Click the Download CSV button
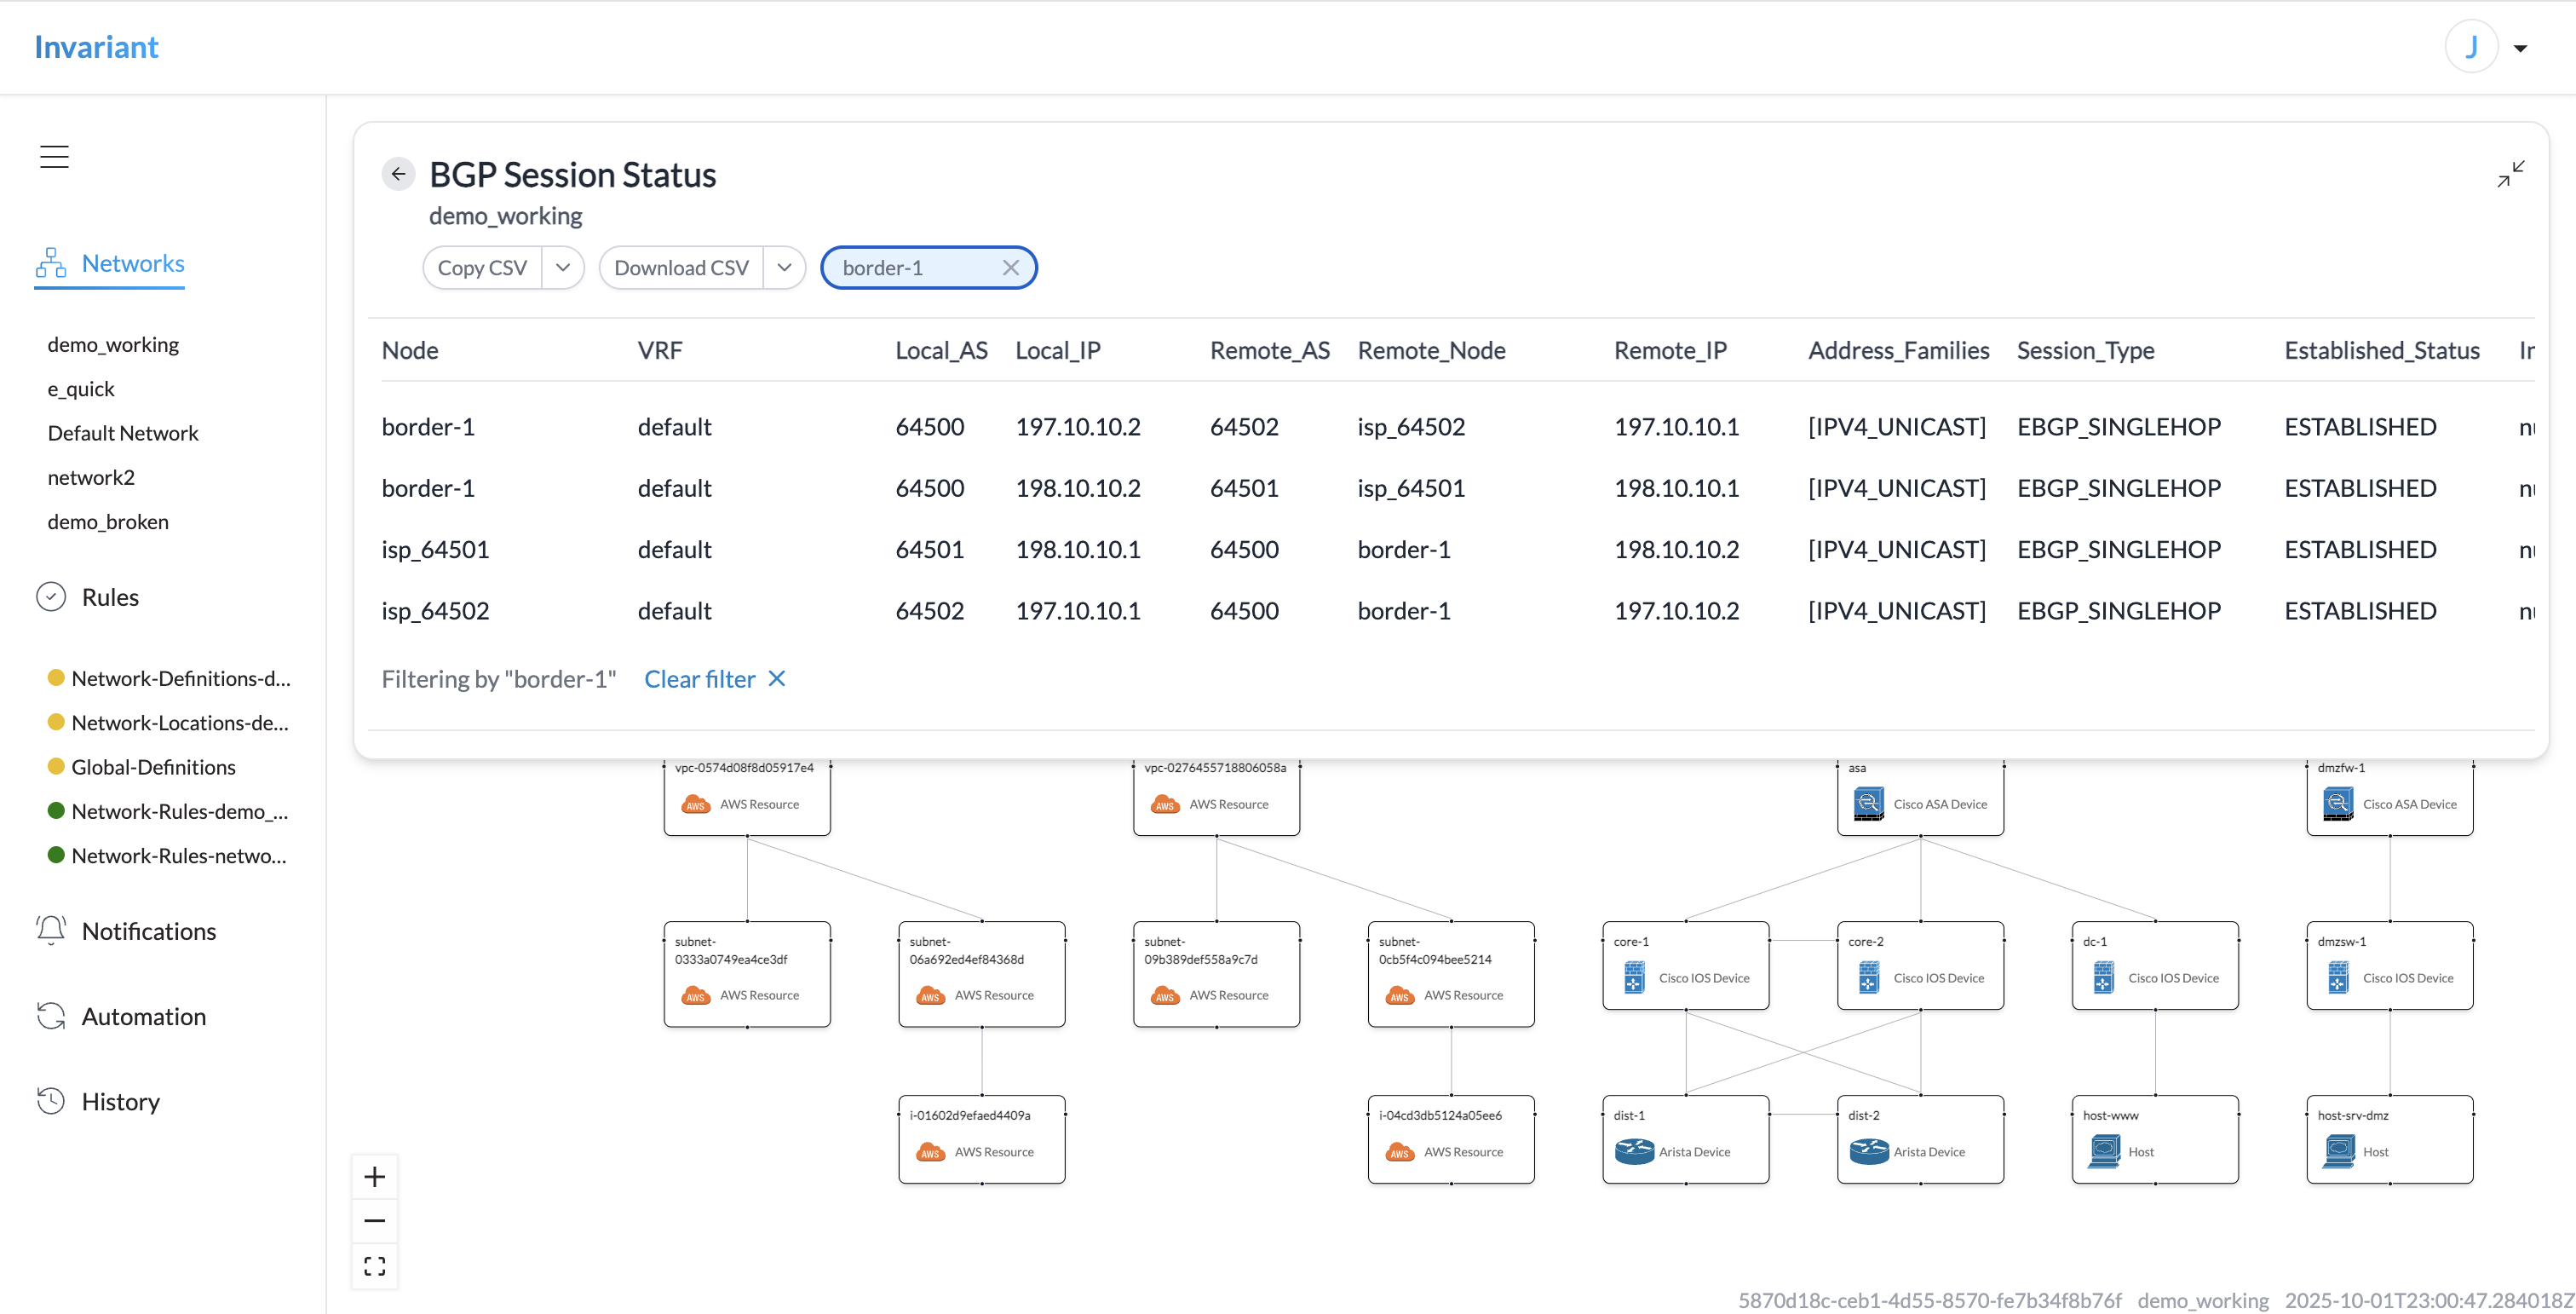The image size is (2576, 1314). point(681,268)
